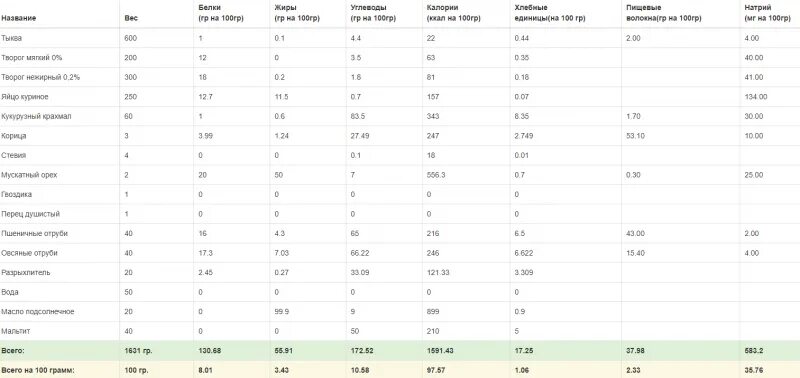This screenshot has height=378, width=800.
Task: Click the Тыква row name
Action: (12, 38)
